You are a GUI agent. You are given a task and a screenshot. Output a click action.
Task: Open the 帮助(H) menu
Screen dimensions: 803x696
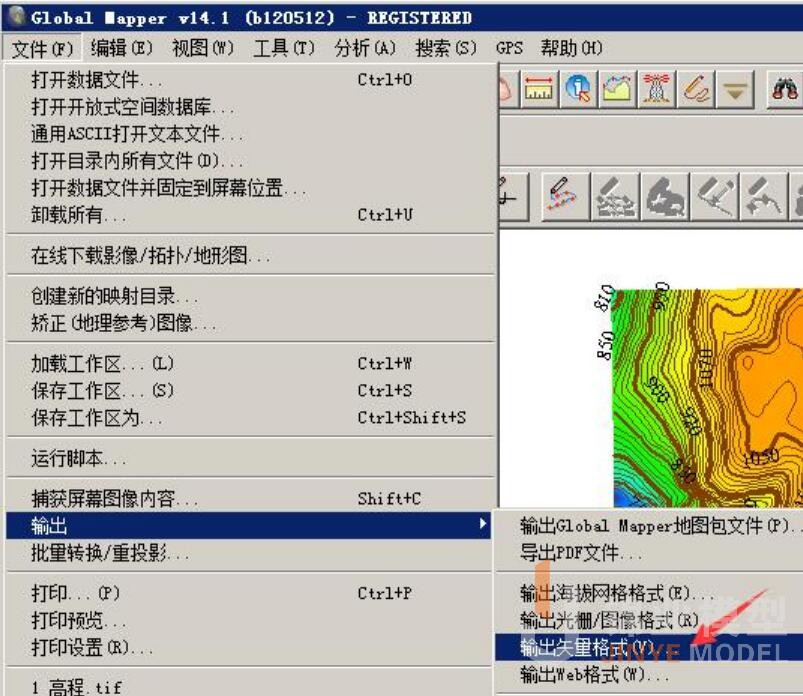(x=572, y=48)
